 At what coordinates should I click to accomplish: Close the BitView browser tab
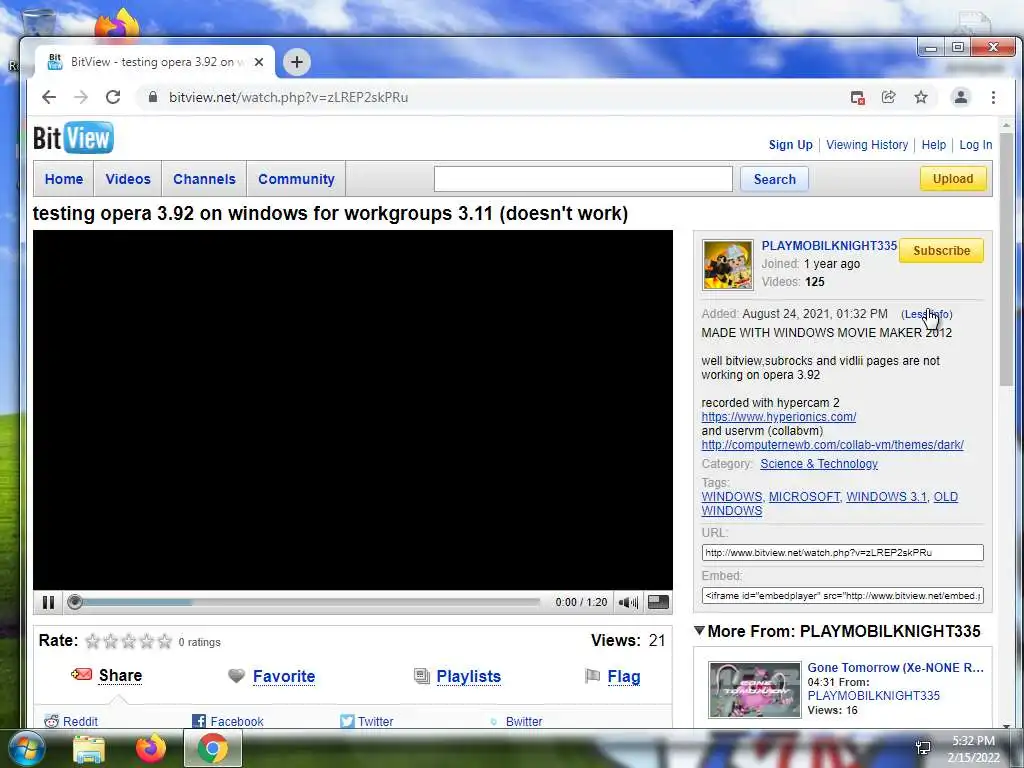[259, 62]
